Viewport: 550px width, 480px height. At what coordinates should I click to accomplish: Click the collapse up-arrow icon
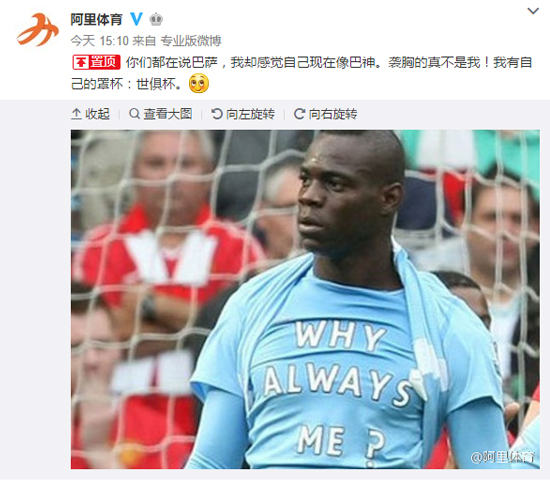pos(76,114)
